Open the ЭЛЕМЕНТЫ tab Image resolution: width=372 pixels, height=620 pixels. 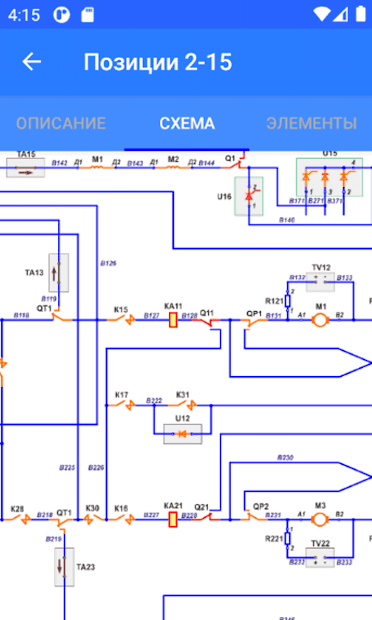[312, 123]
